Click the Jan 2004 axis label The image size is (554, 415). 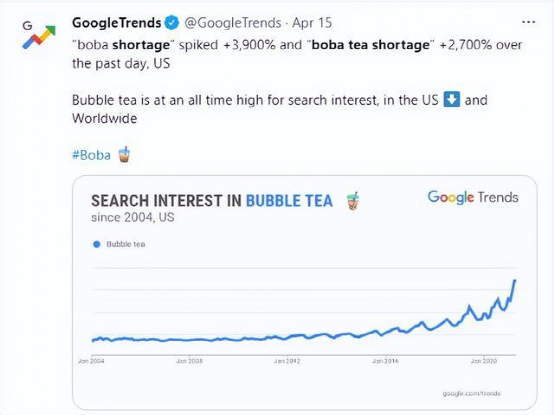pyautogui.click(x=91, y=361)
